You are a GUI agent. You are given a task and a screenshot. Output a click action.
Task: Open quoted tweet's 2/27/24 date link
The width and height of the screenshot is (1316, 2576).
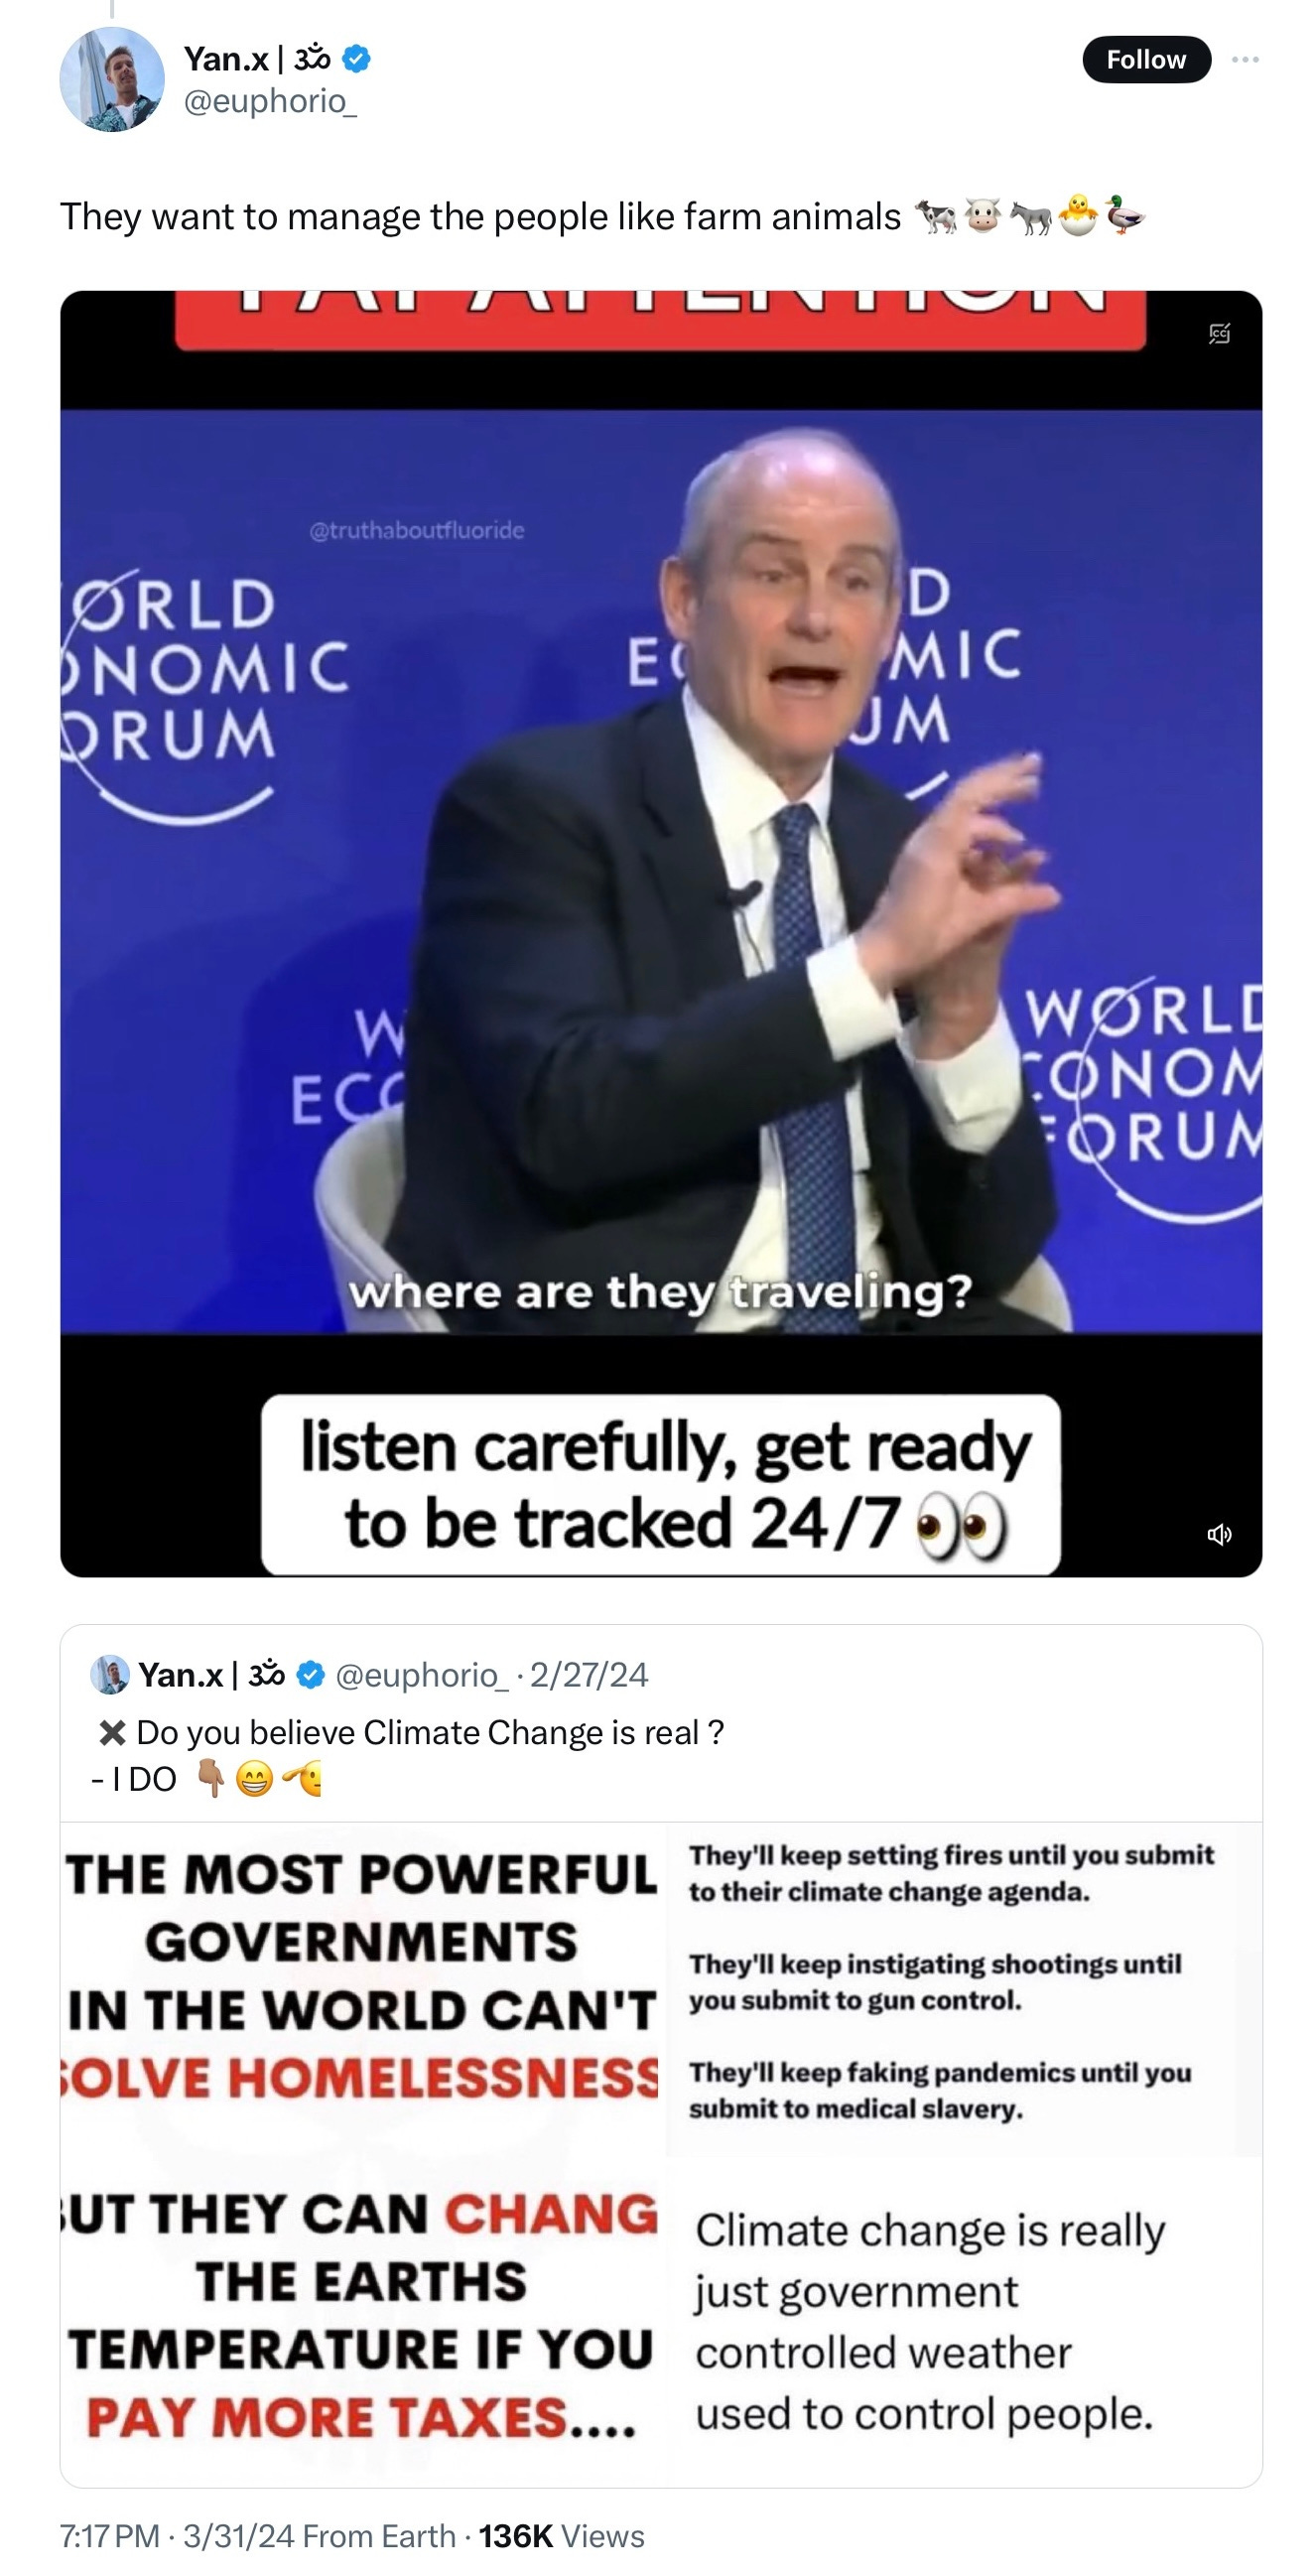point(589,1674)
